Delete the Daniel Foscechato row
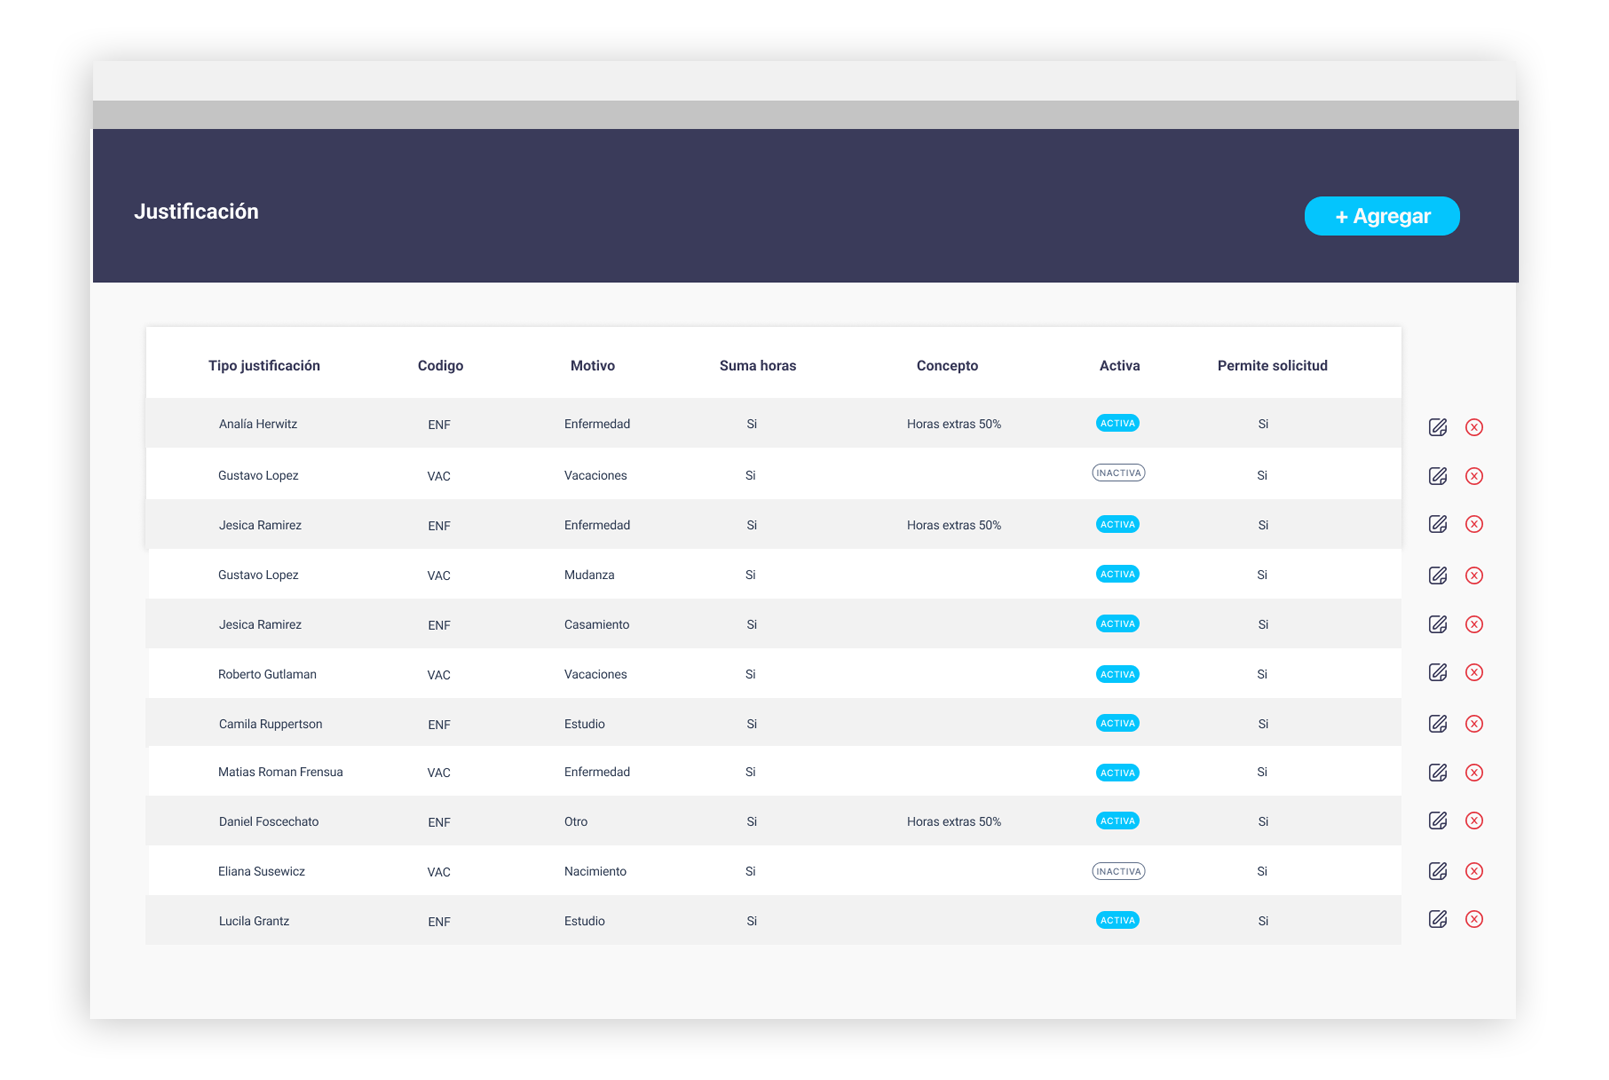This screenshot has height=1080, width=1609. coord(1473,821)
